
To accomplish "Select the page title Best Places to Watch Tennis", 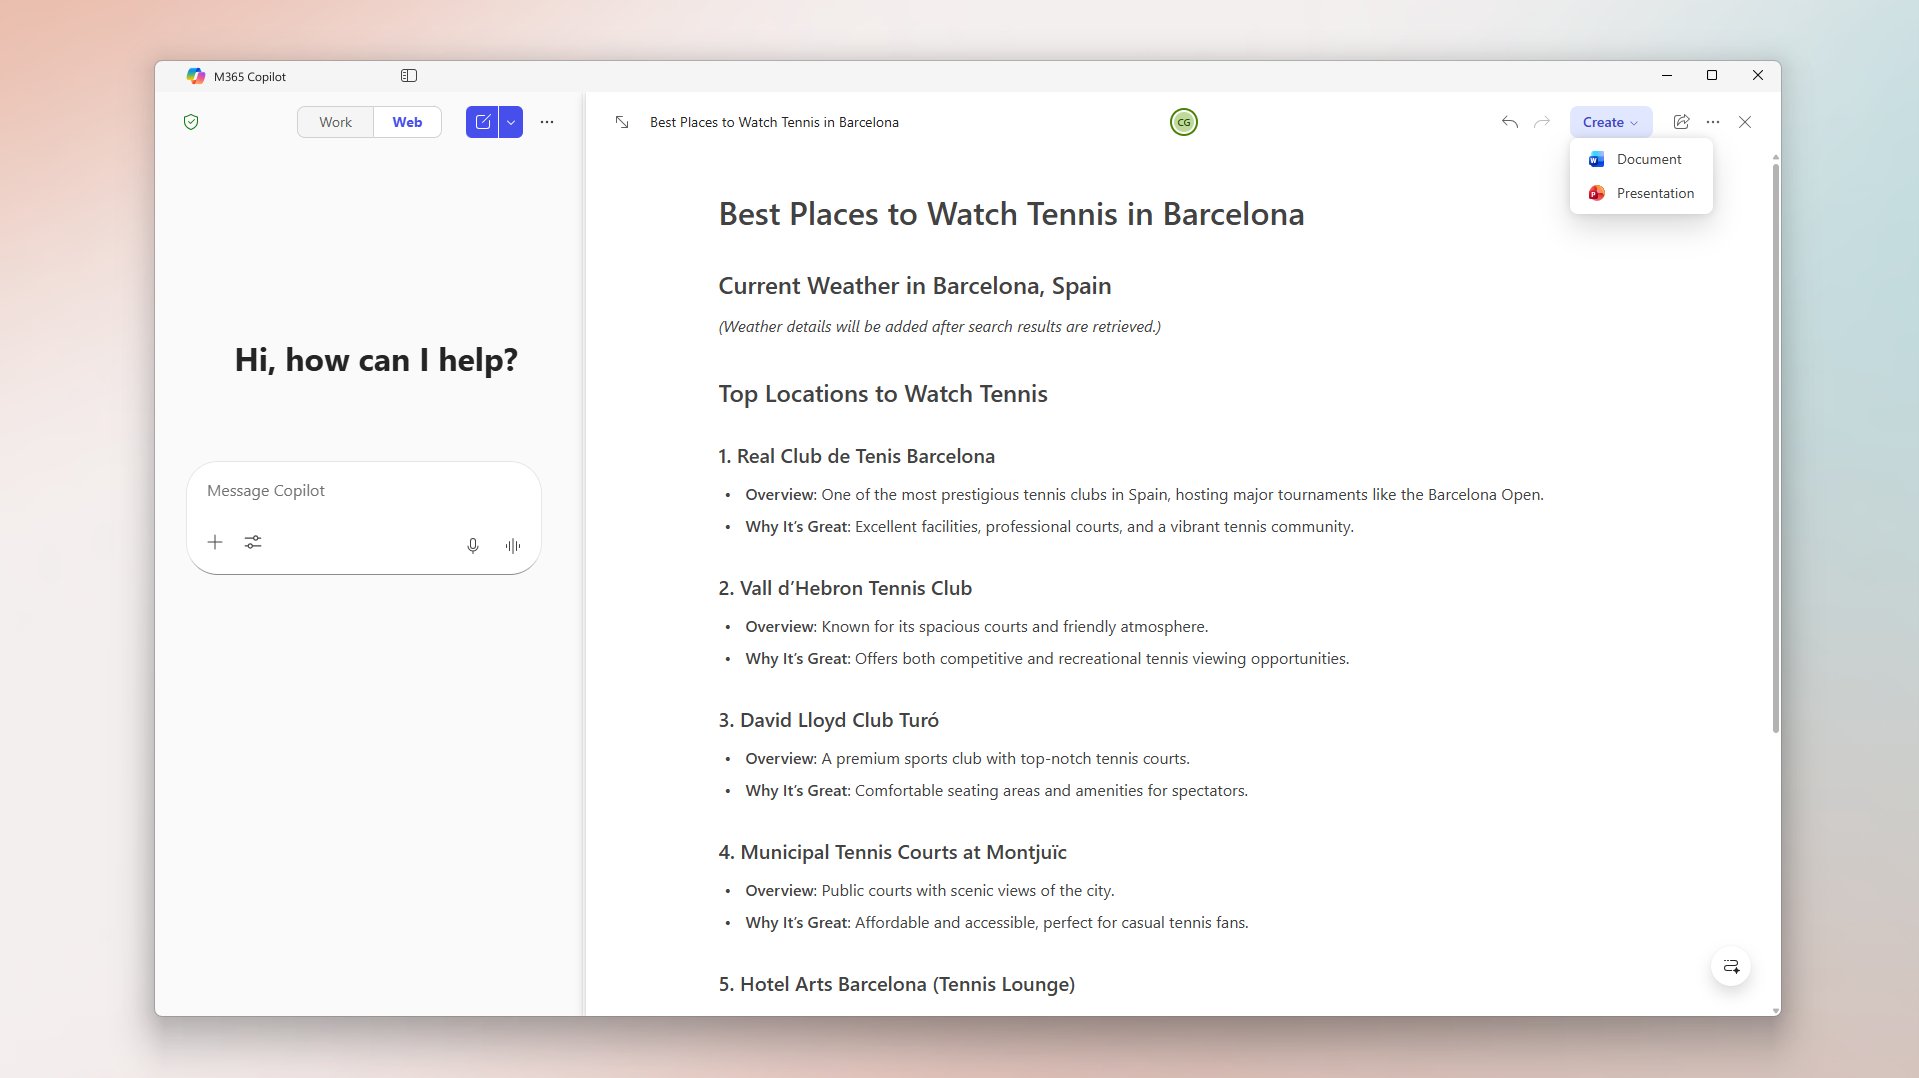I will coord(774,121).
